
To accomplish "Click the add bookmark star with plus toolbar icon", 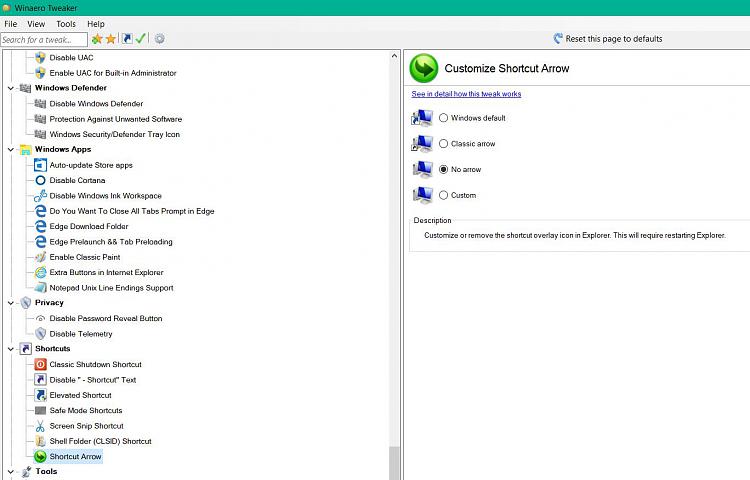I will 97,39.
